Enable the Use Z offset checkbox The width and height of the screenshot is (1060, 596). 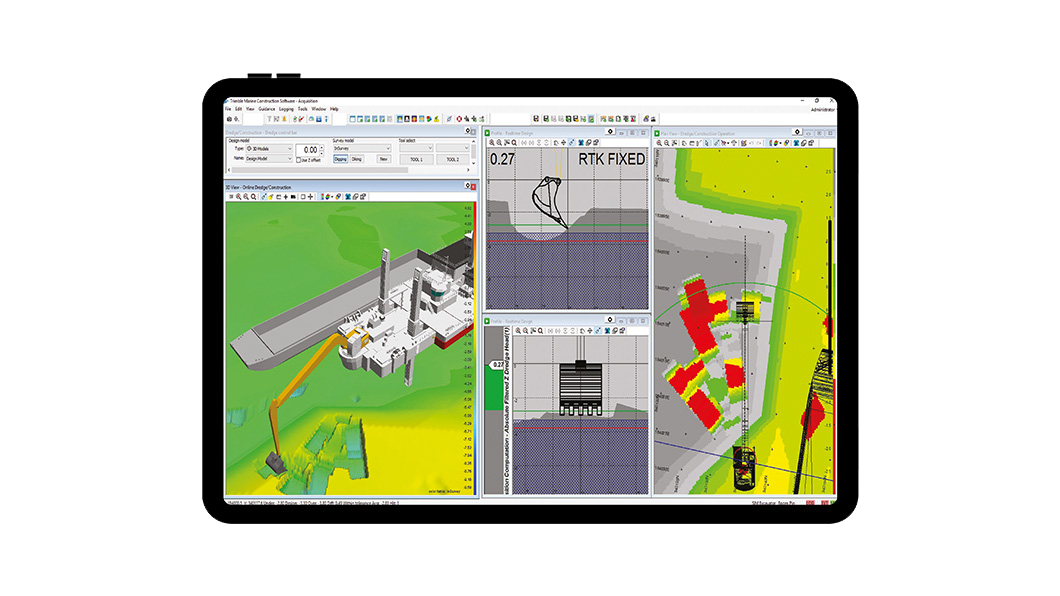(299, 159)
